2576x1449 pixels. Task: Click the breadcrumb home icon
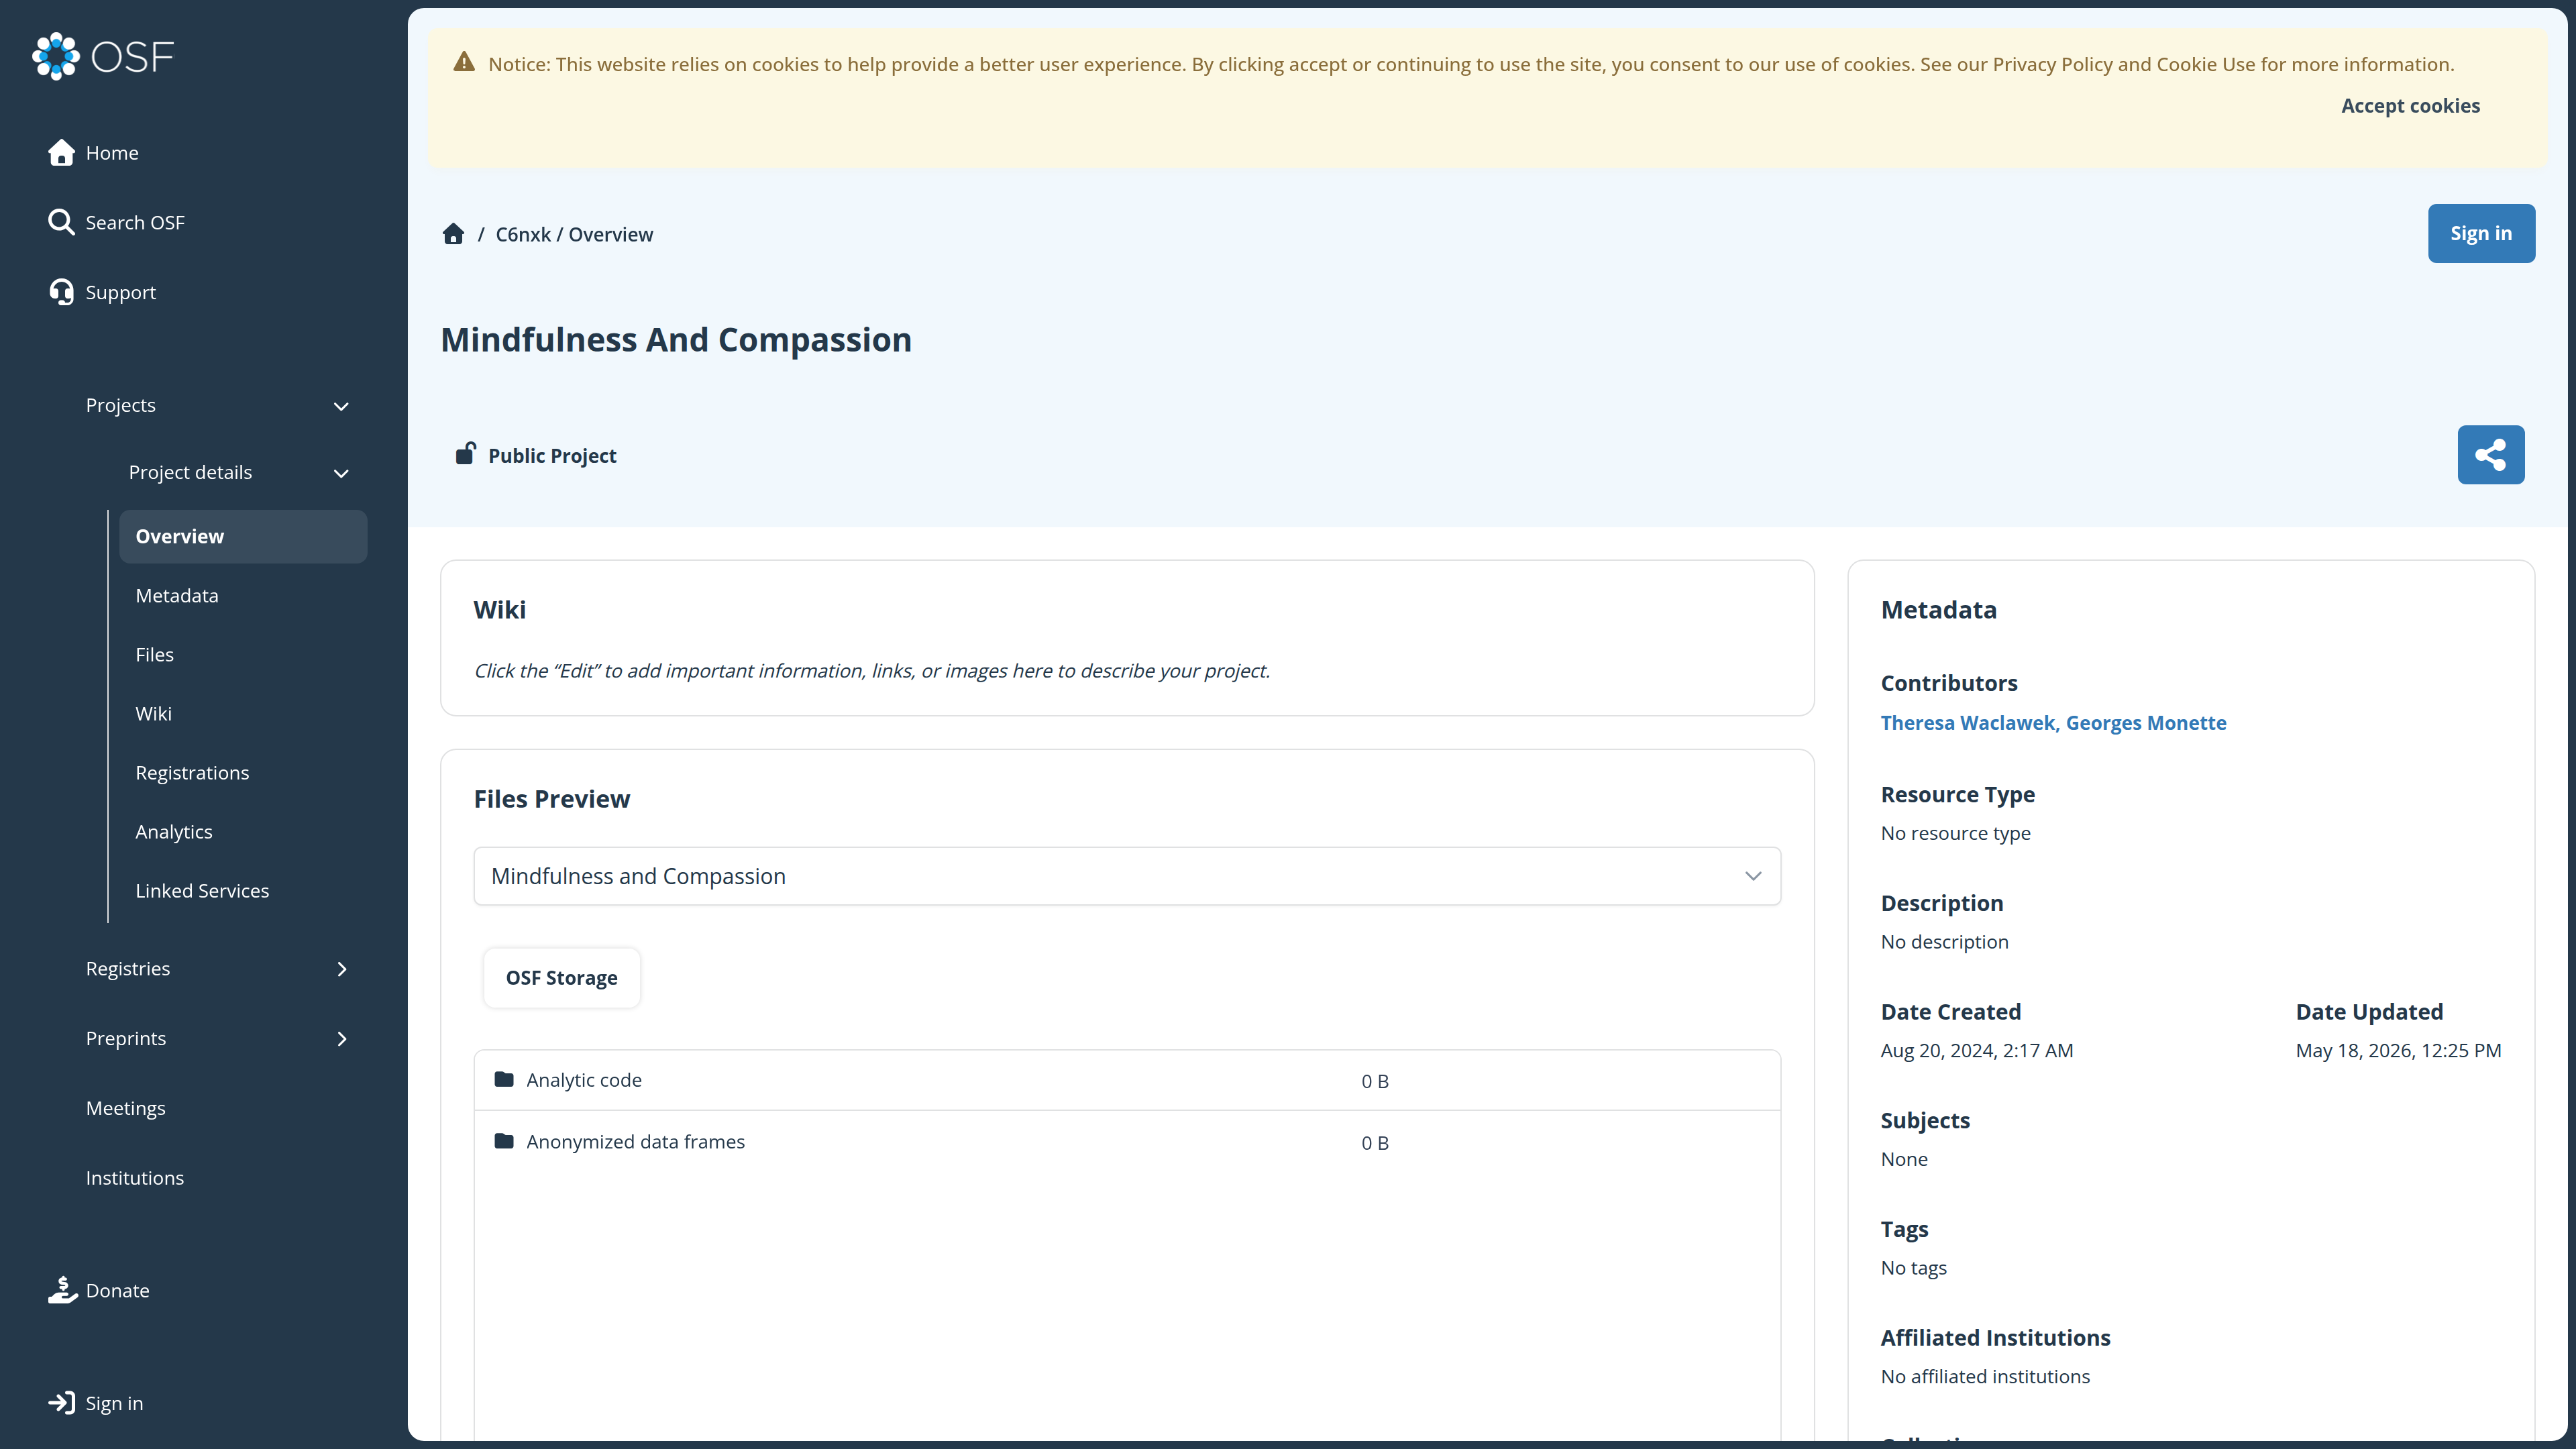pyautogui.click(x=453, y=234)
